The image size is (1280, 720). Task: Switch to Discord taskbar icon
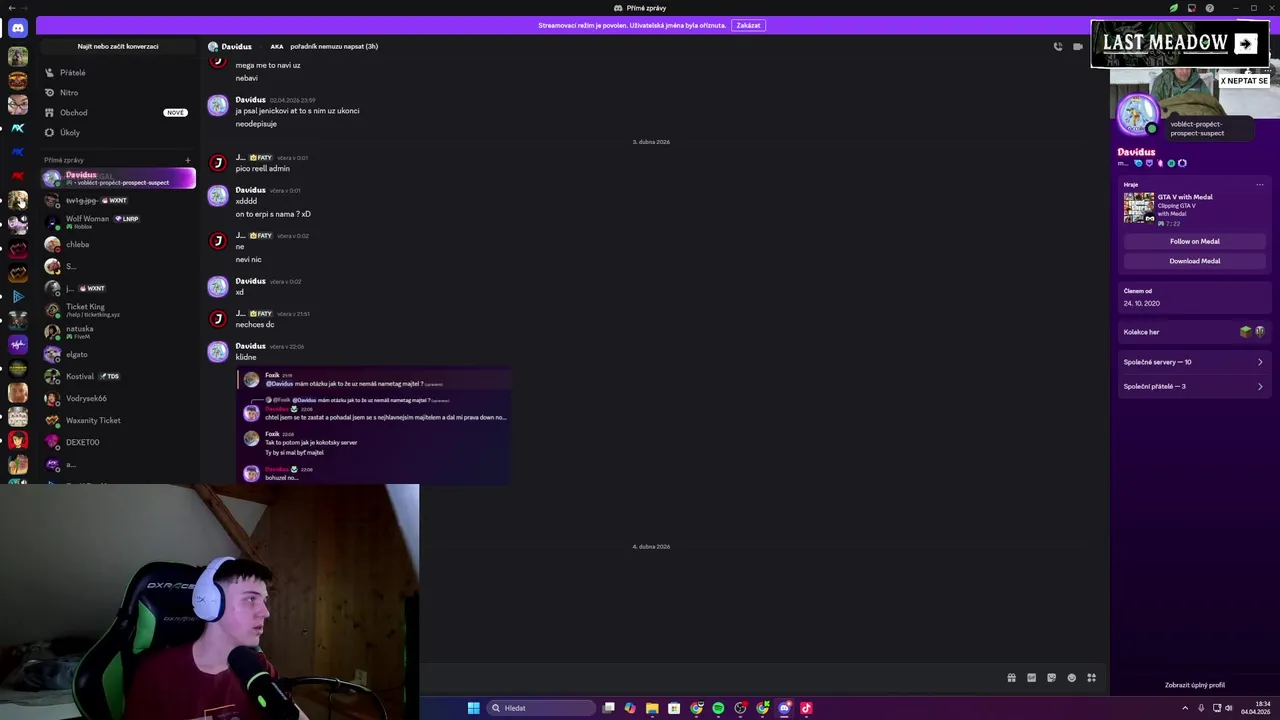click(784, 708)
